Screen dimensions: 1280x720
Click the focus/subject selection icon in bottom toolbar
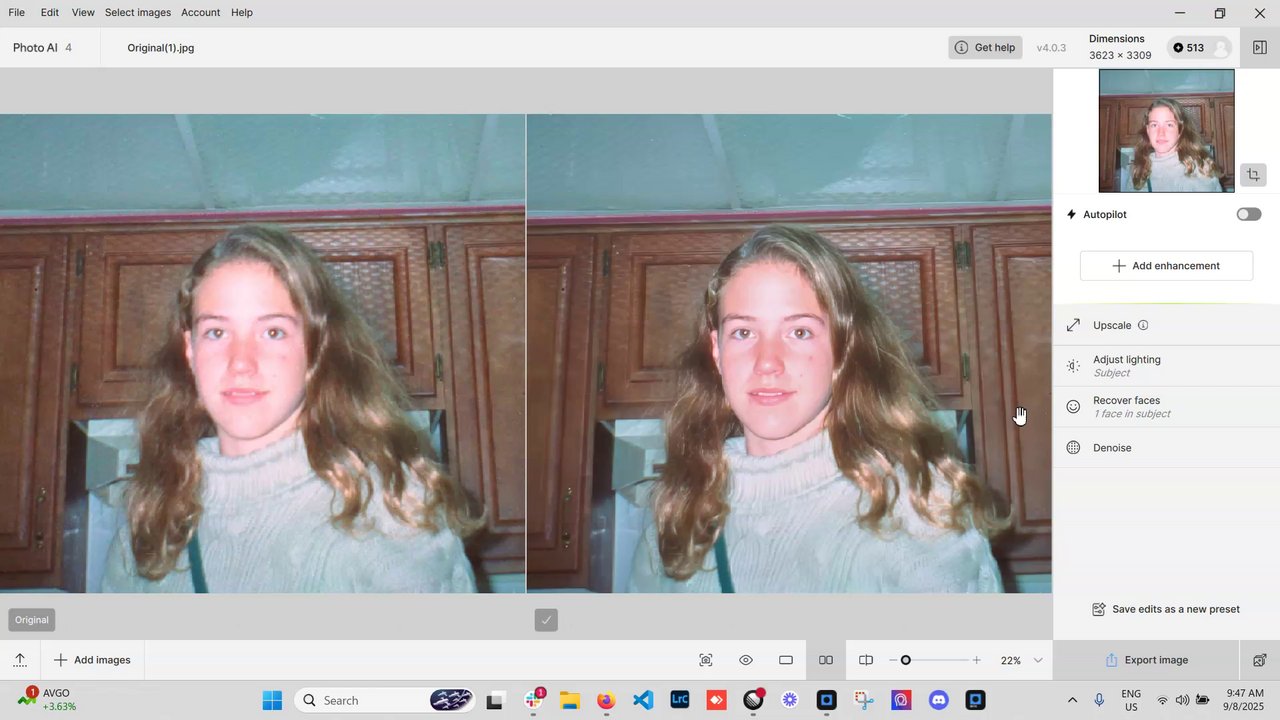[x=706, y=660]
